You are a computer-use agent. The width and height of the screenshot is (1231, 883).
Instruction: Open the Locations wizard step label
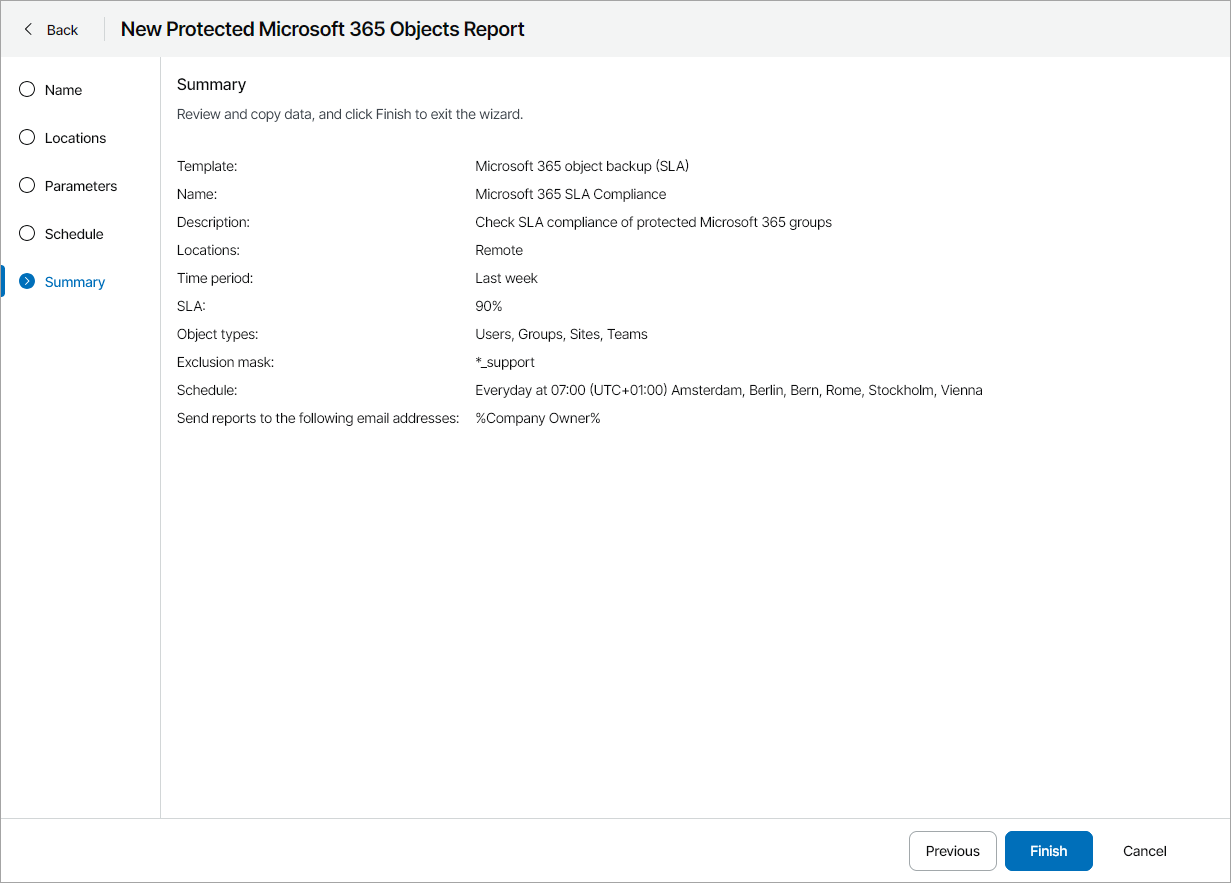[x=75, y=138]
